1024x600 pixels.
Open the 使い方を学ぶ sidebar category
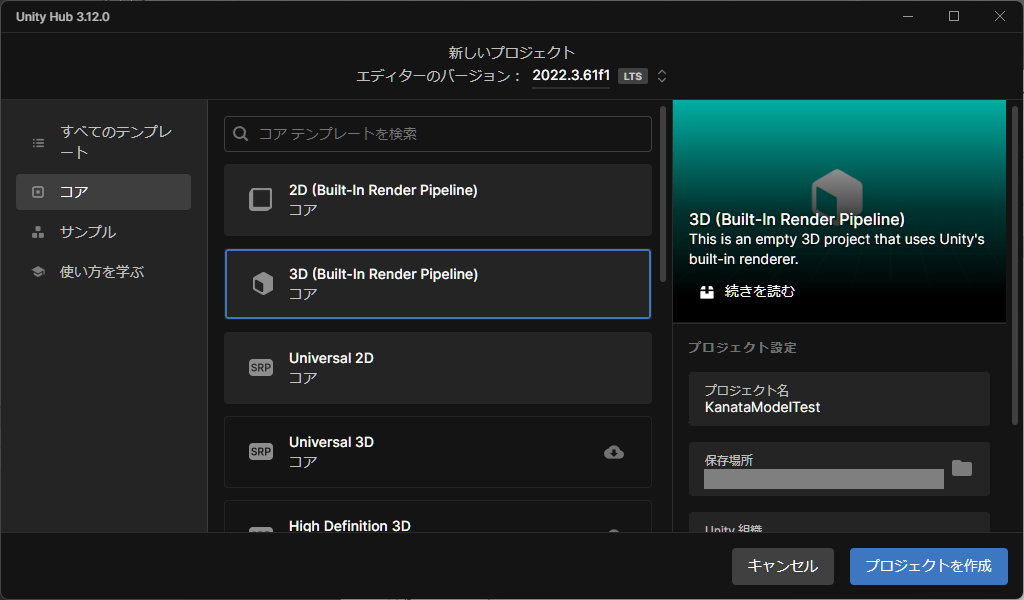(103, 272)
